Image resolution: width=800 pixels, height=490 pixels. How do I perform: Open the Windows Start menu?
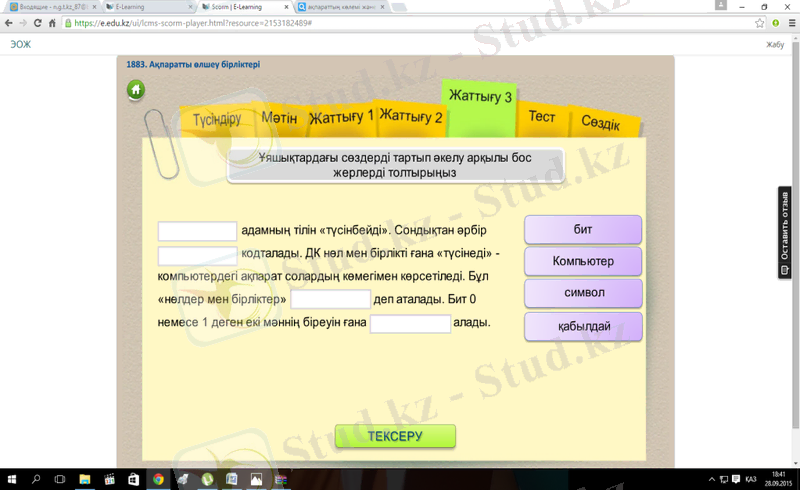point(11,480)
